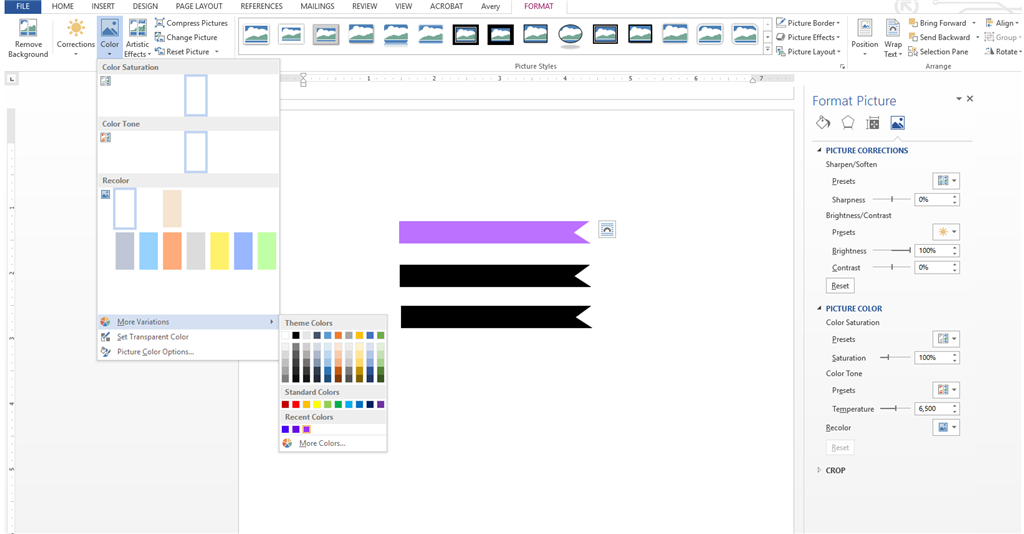Switch to the INSERT tab
This screenshot has height=534, width=1024.
point(103,7)
